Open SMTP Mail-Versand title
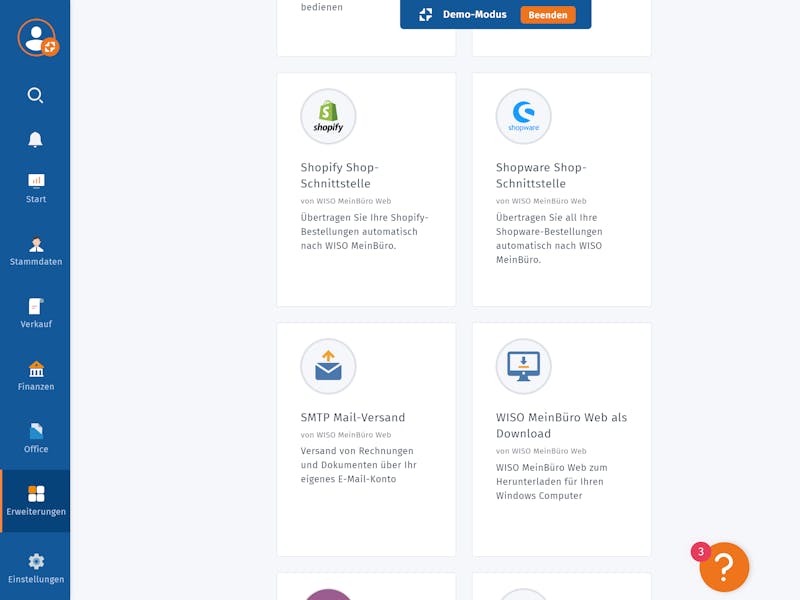Image resolution: width=800 pixels, height=600 pixels. 353,417
